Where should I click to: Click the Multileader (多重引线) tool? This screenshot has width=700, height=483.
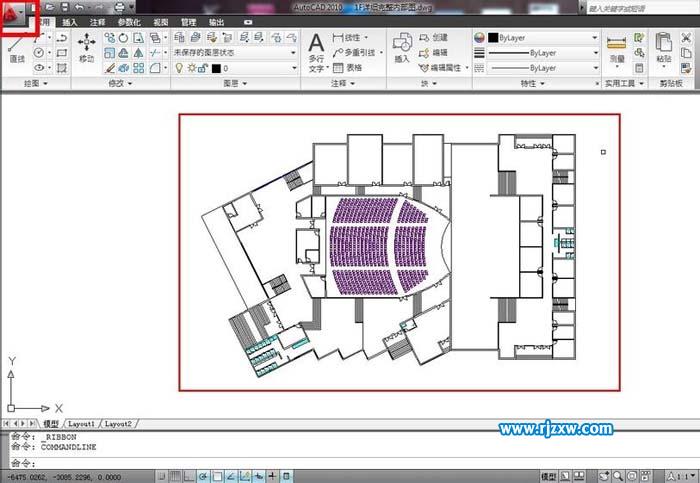[354, 53]
